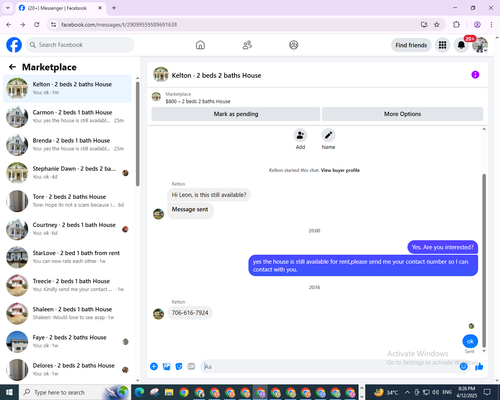Open a new browser tab
Image resolution: width=500 pixels, height=400 pixels.
click(x=114, y=8)
